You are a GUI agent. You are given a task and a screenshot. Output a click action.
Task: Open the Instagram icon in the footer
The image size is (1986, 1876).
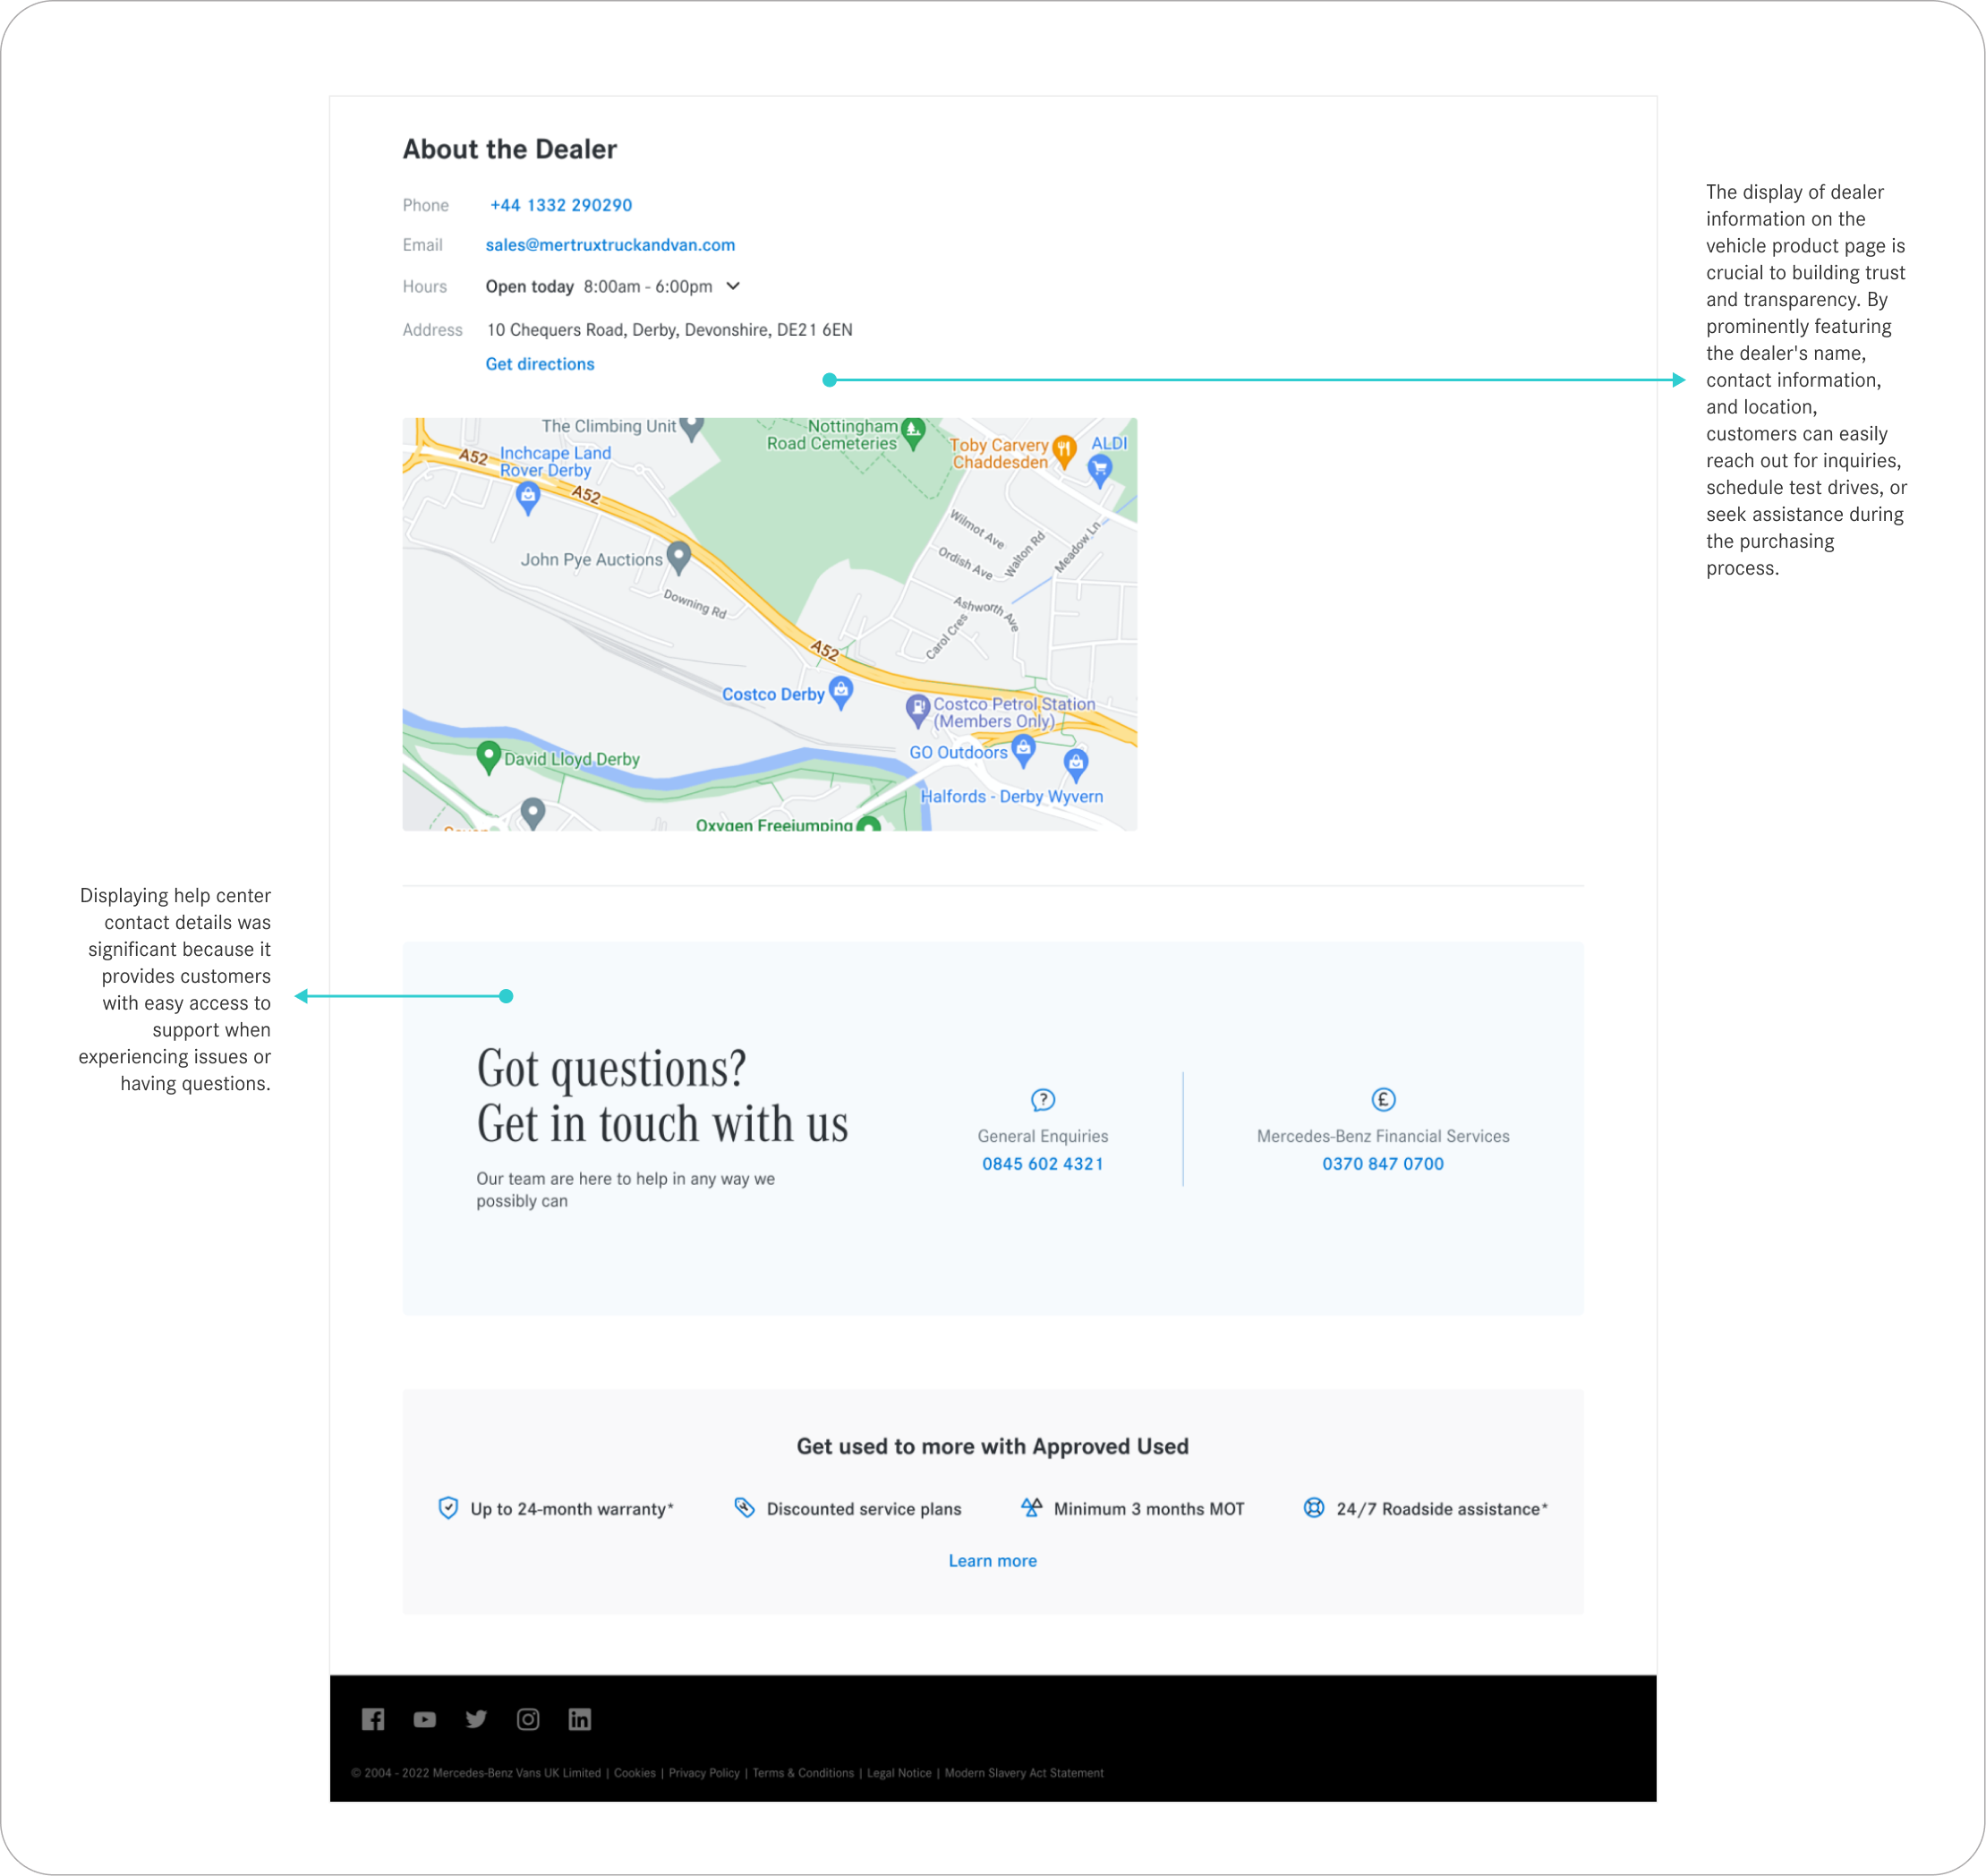[528, 1719]
